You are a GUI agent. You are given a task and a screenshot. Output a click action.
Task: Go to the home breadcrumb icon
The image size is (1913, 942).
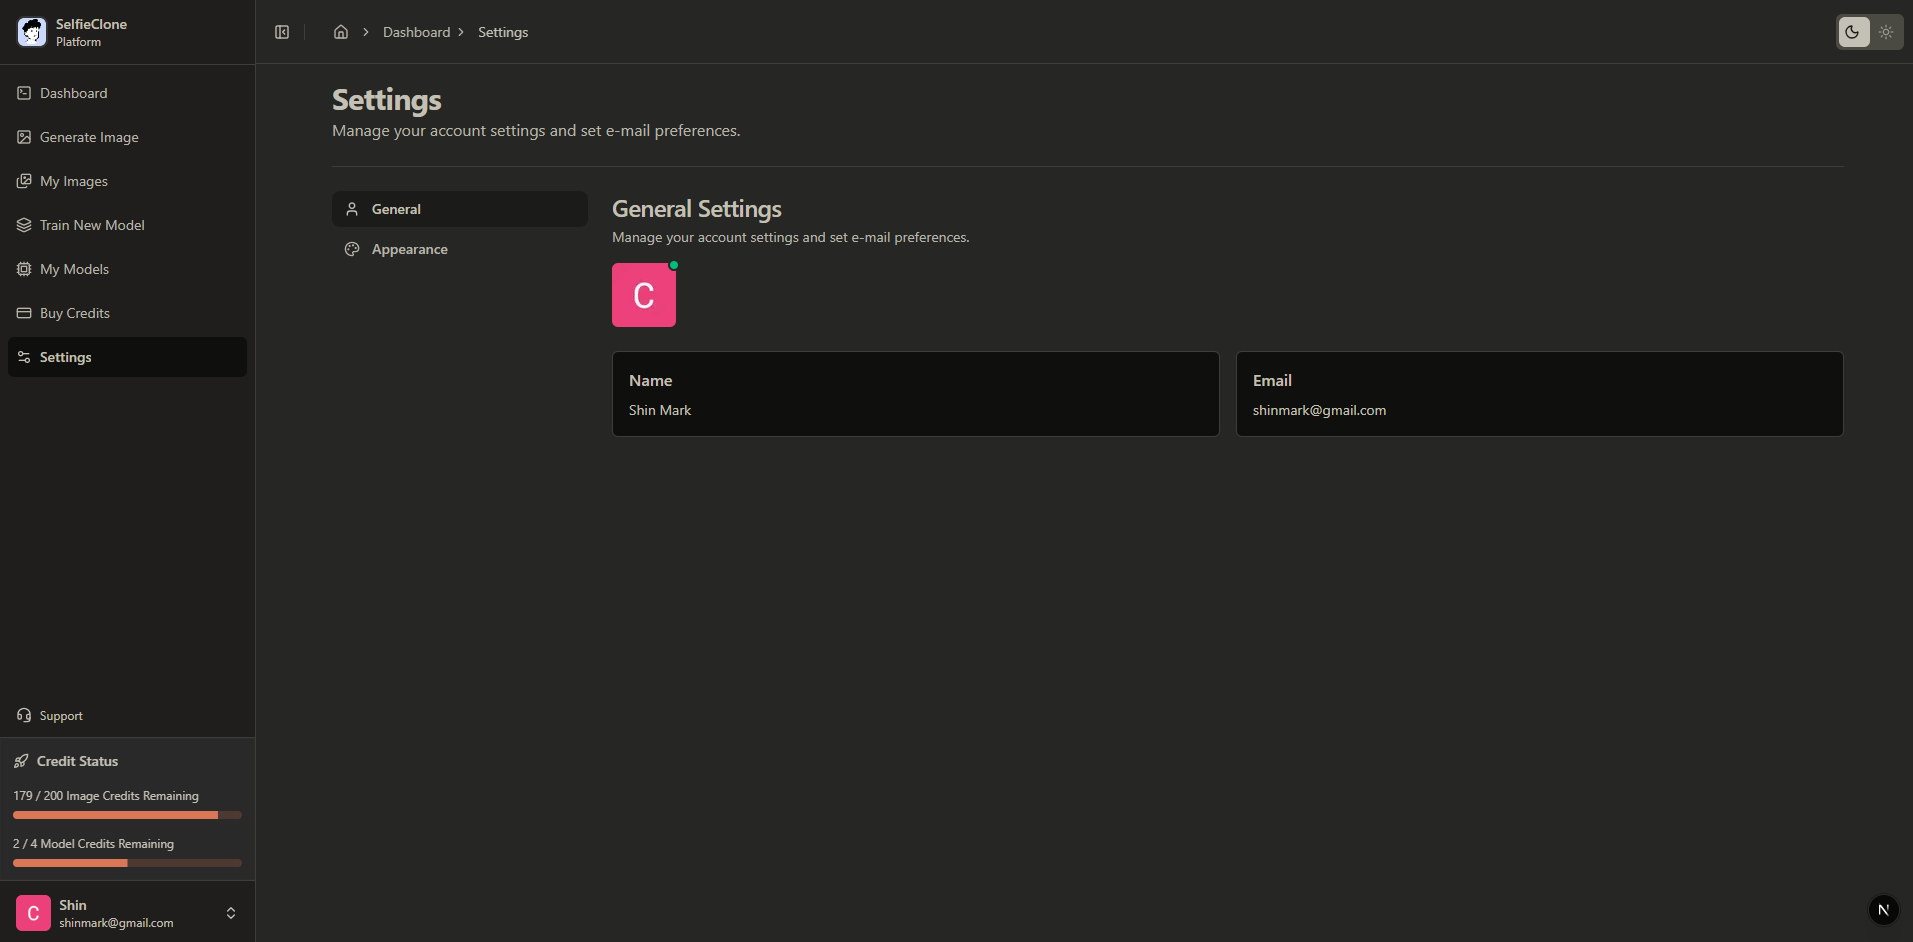pyautogui.click(x=341, y=32)
